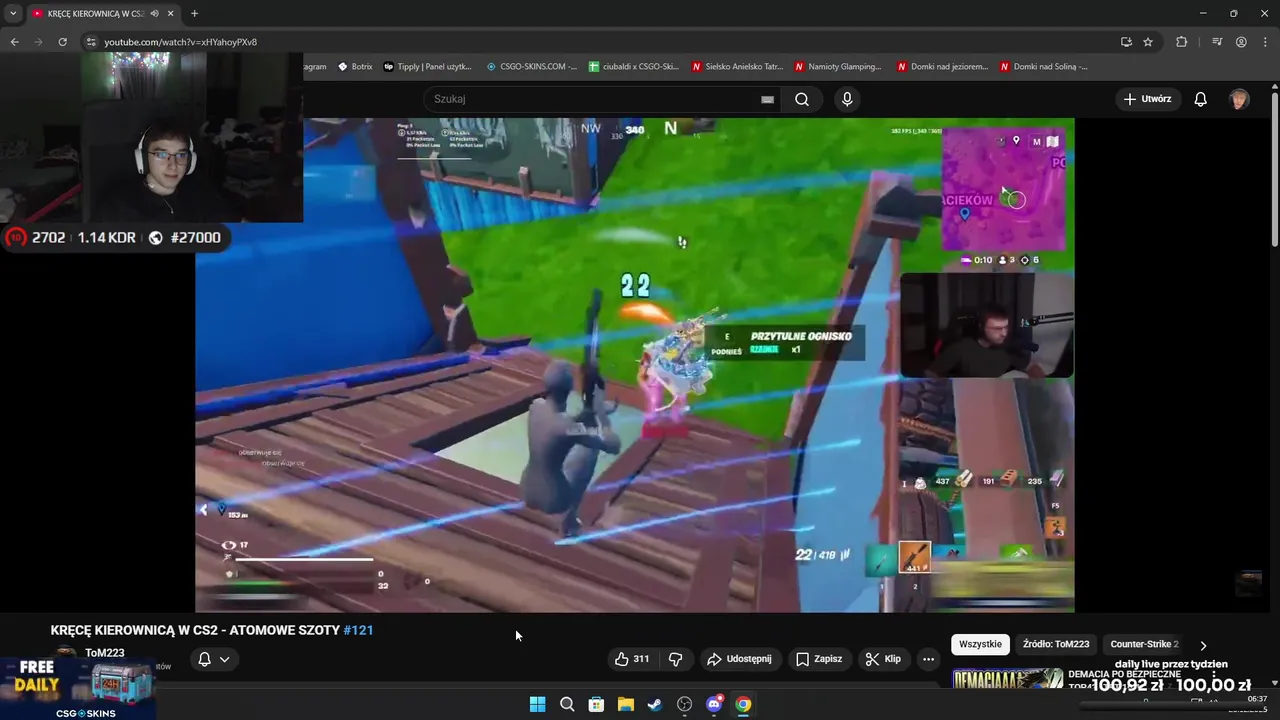This screenshot has height=720, width=1280.
Task: Open Chrome extensions puzzle icon
Action: [x=1182, y=42]
